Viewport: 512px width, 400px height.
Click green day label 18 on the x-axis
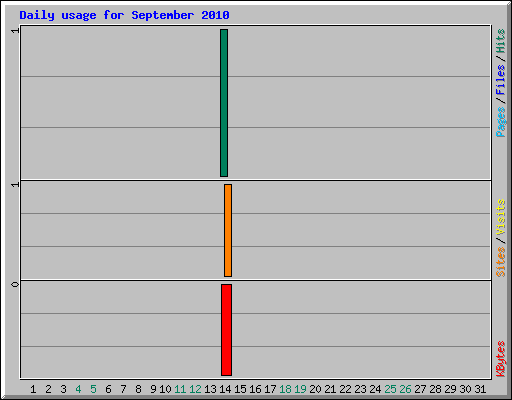click(x=285, y=389)
